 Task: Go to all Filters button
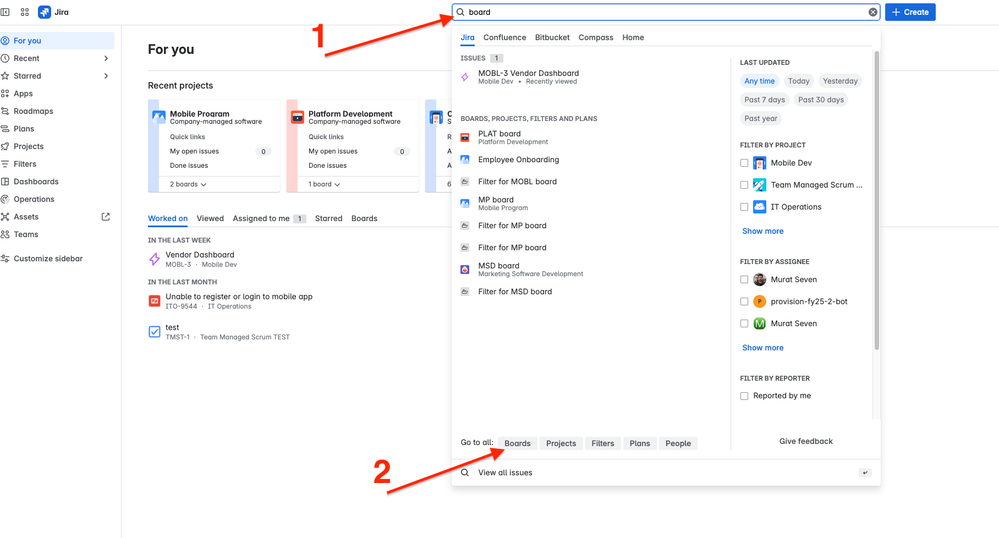point(603,444)
